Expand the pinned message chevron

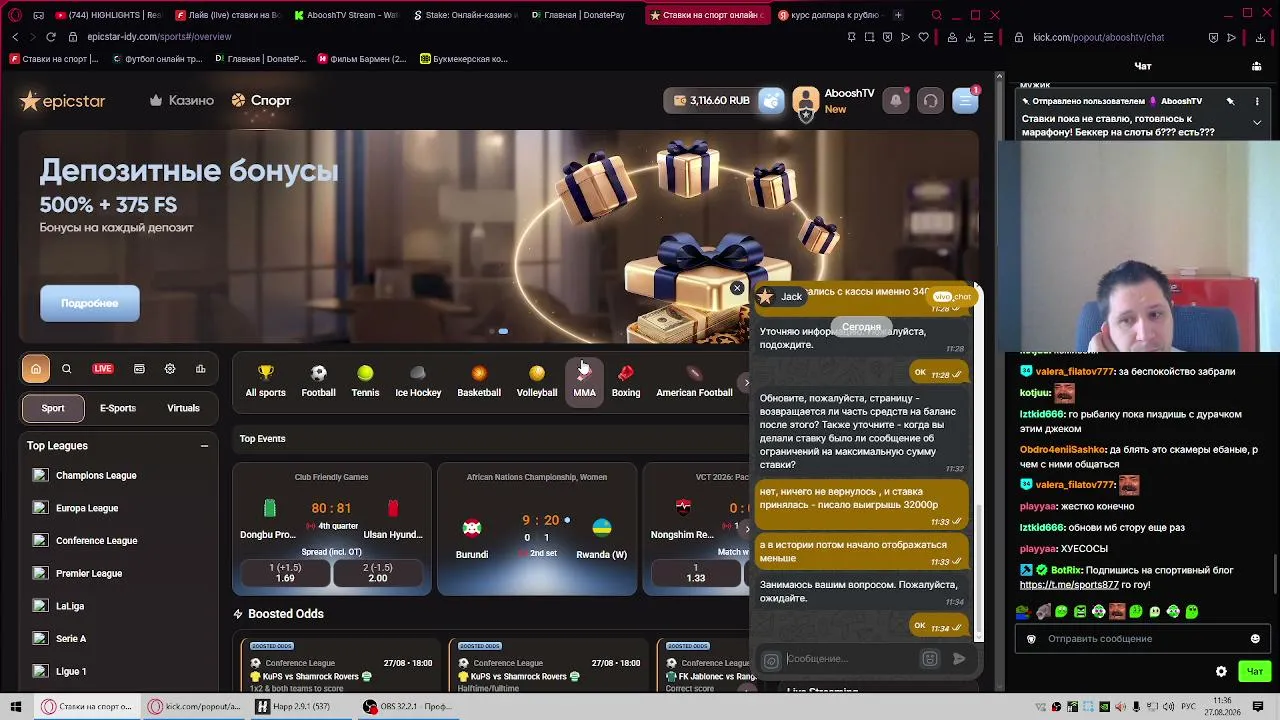click(x=1257, y=122)
